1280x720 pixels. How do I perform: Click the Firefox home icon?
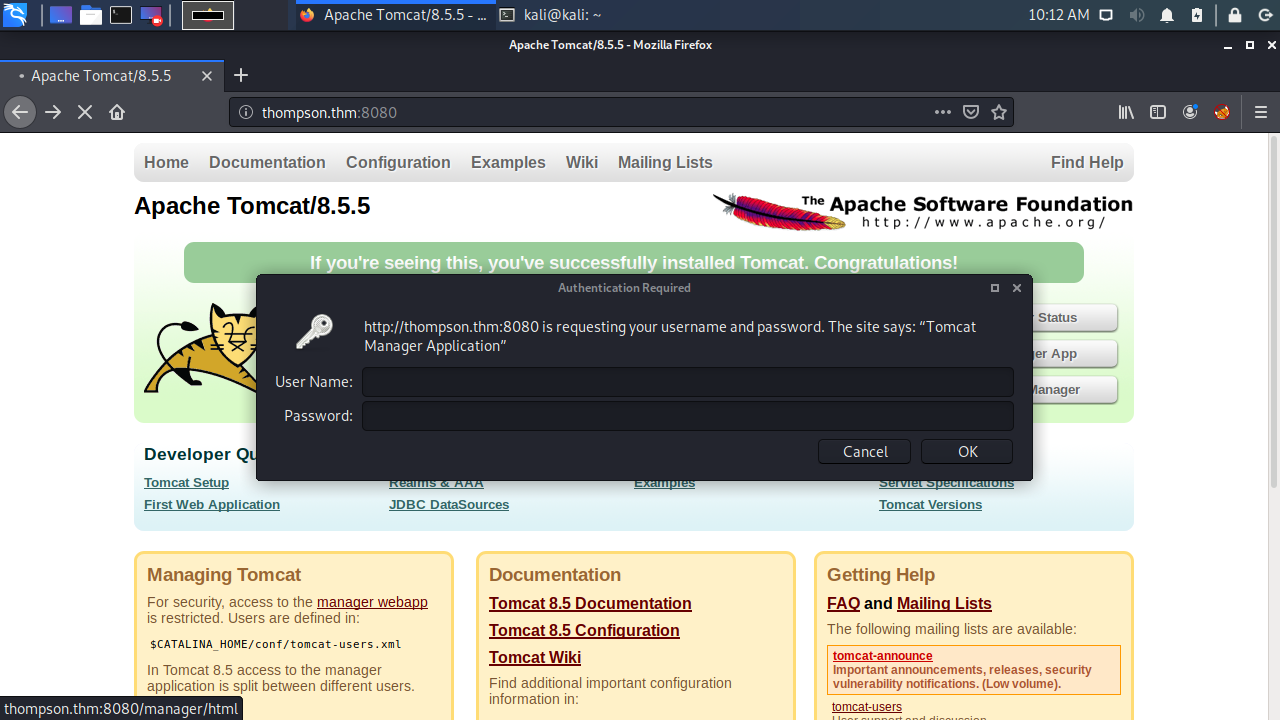[x=117, y=112]
